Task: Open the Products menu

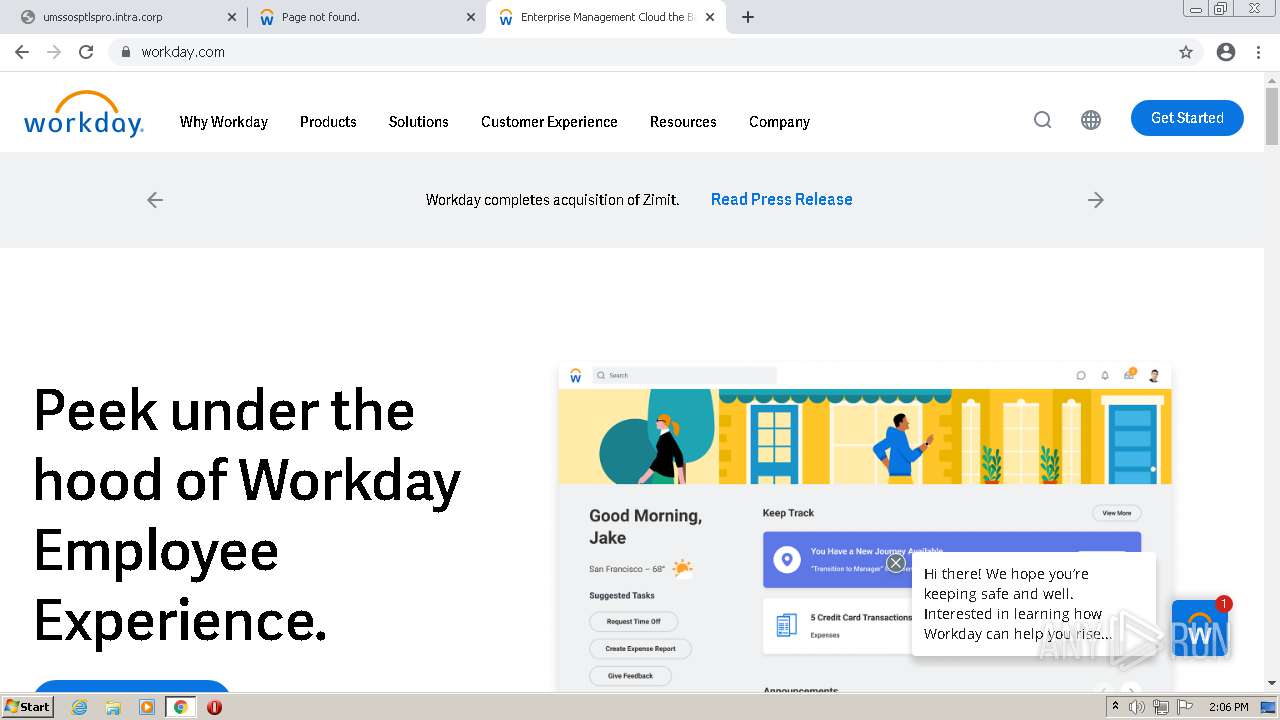Action: click(x=328, y=122)
